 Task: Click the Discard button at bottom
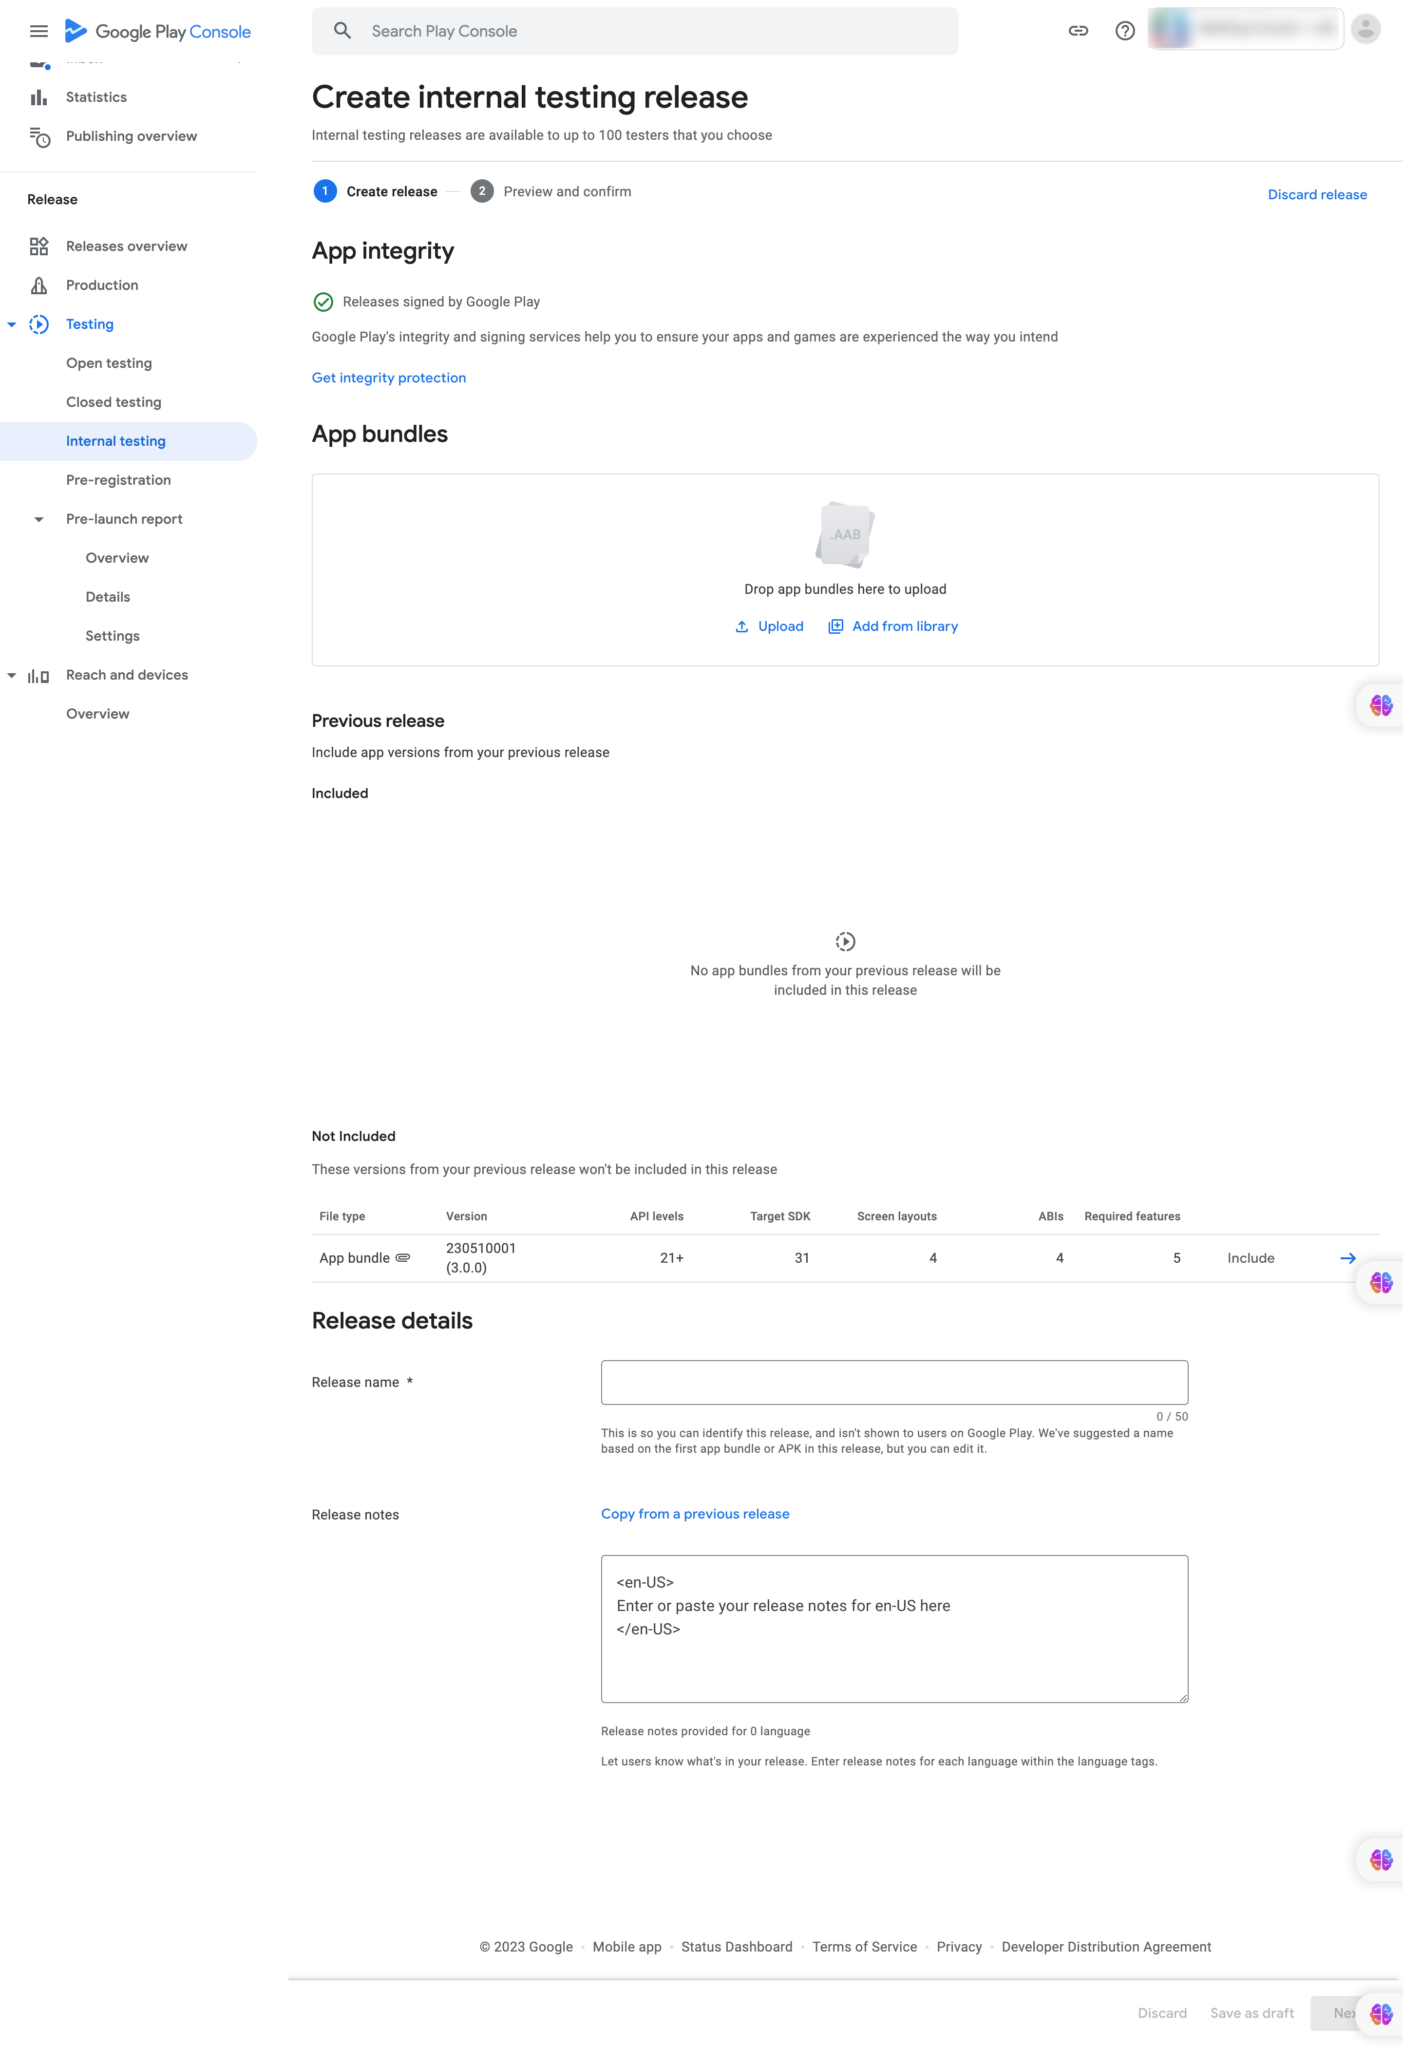(1162, 2013)
